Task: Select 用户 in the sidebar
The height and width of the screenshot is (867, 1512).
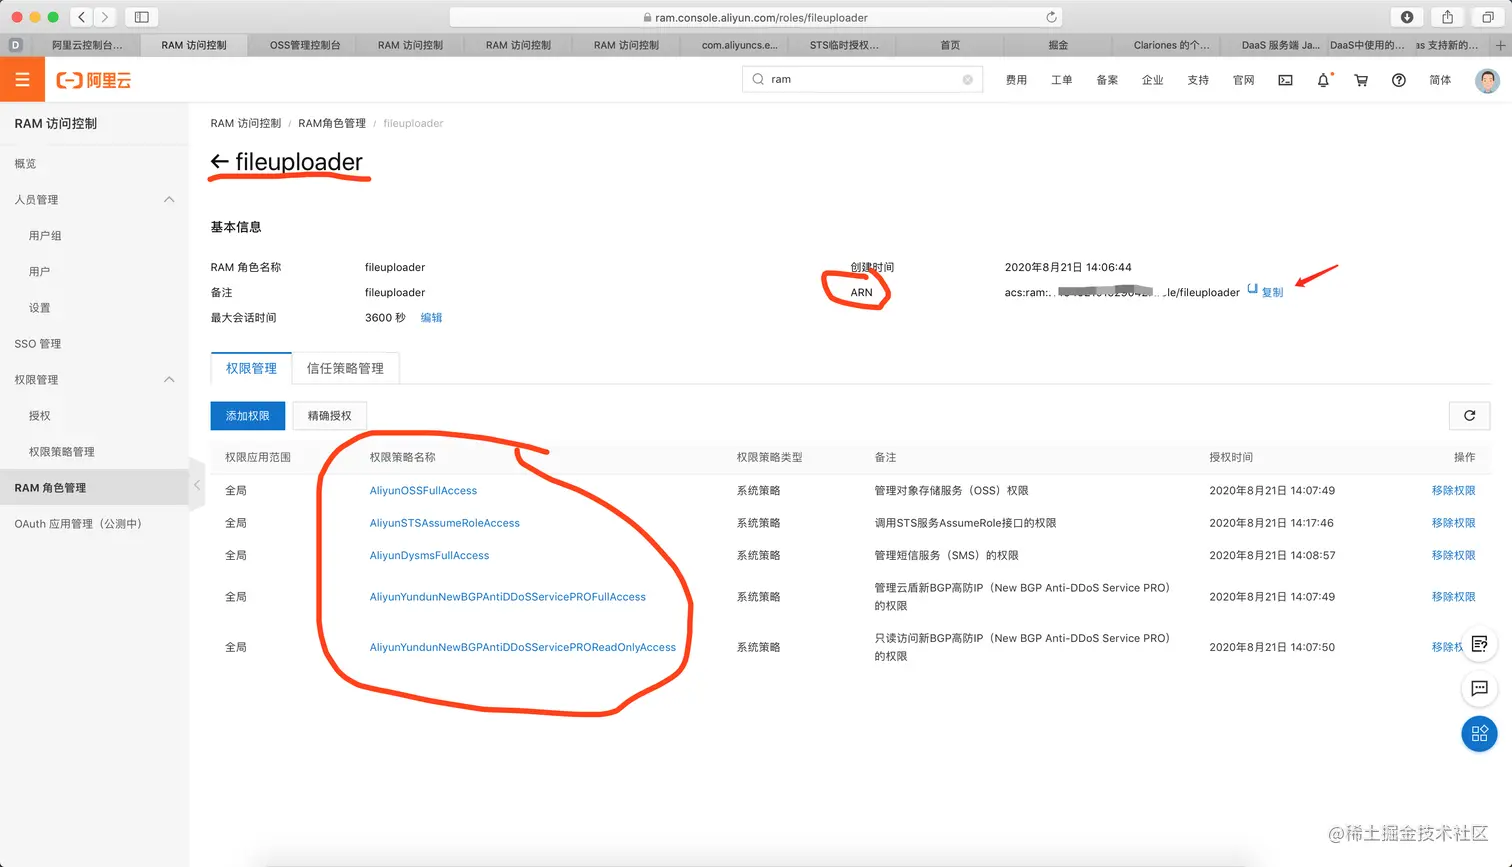Action: pos(39,272)
